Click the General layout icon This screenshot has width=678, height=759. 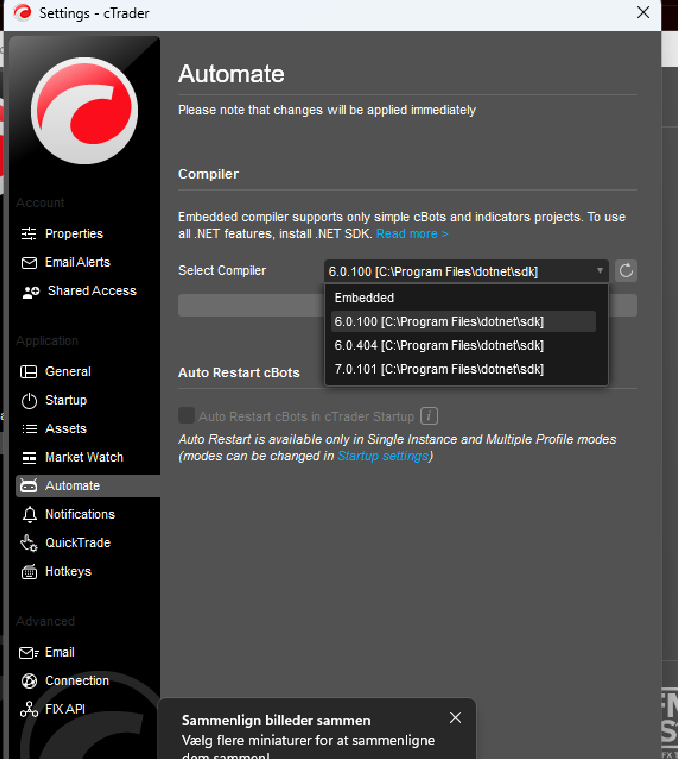pyautogui.click(x=29, y=372)
